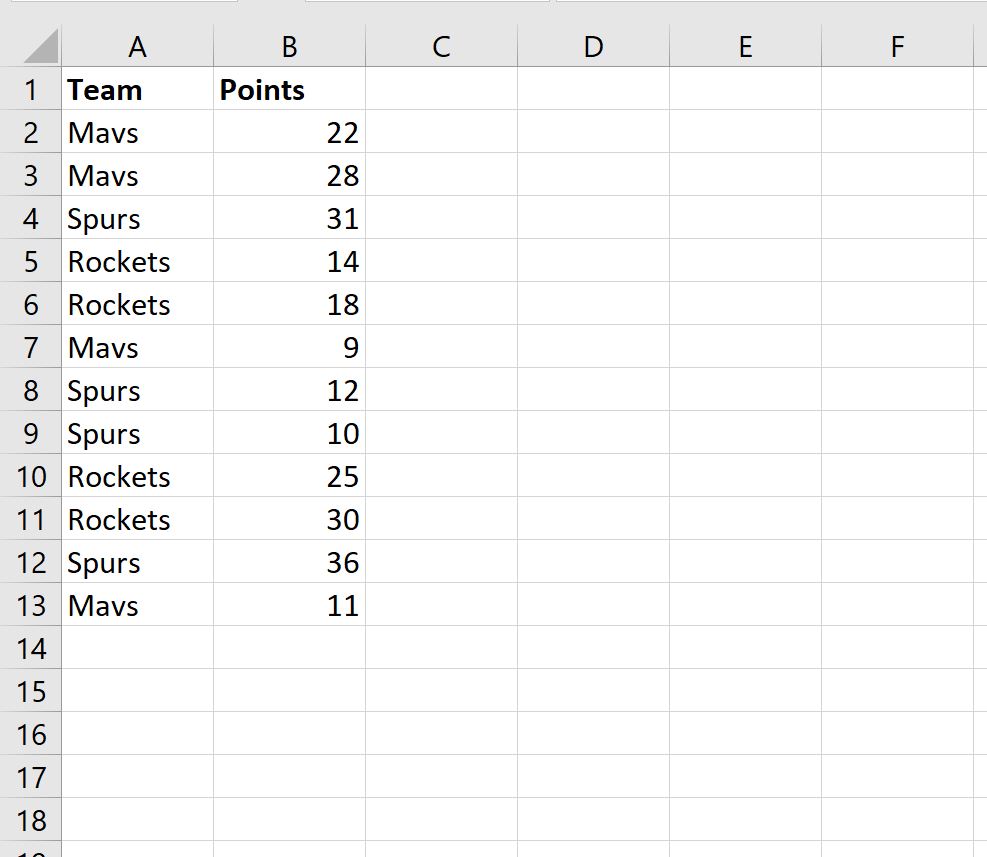Select column C header
This screenshot has height=857, width=987.
click(x=441, y=45)
